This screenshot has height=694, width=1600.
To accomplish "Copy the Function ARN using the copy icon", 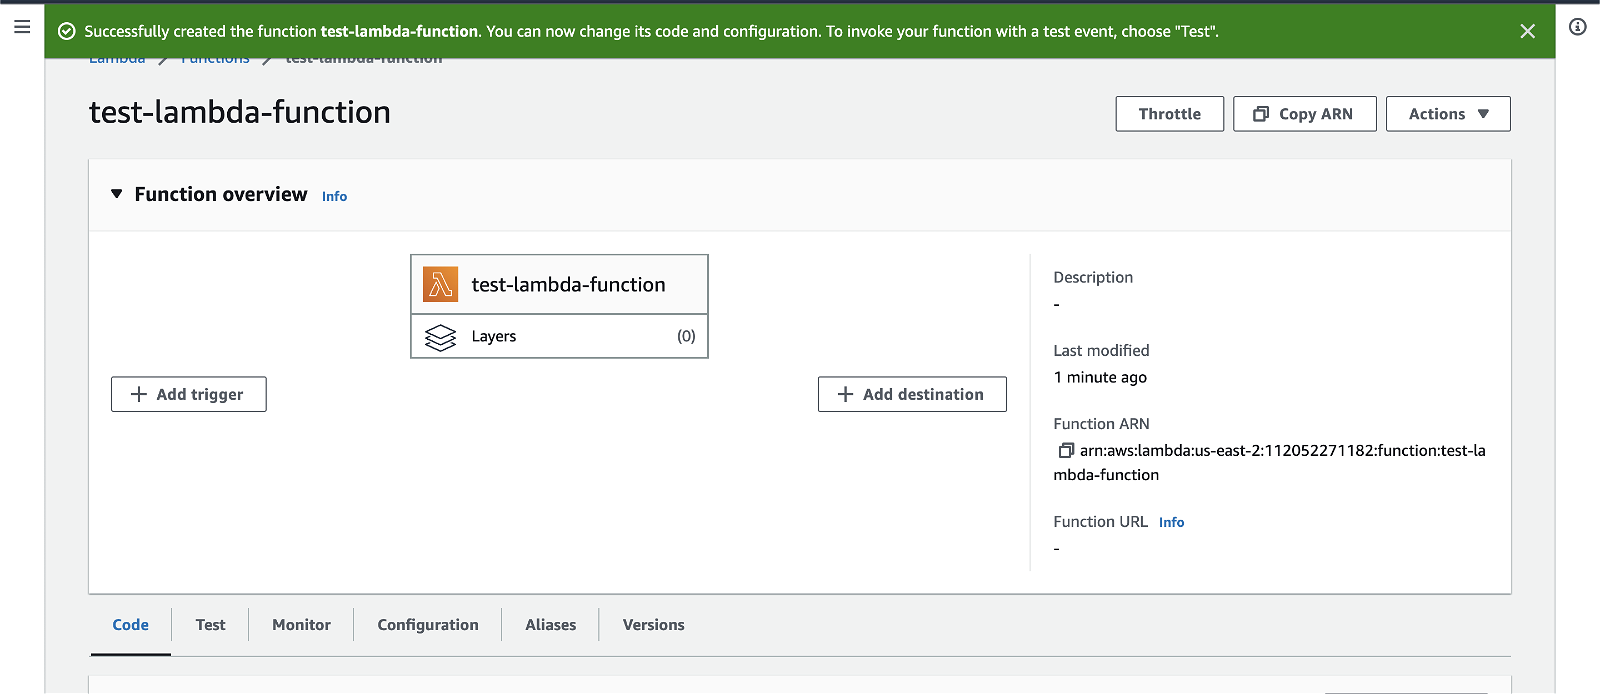I will [1066, 451].
